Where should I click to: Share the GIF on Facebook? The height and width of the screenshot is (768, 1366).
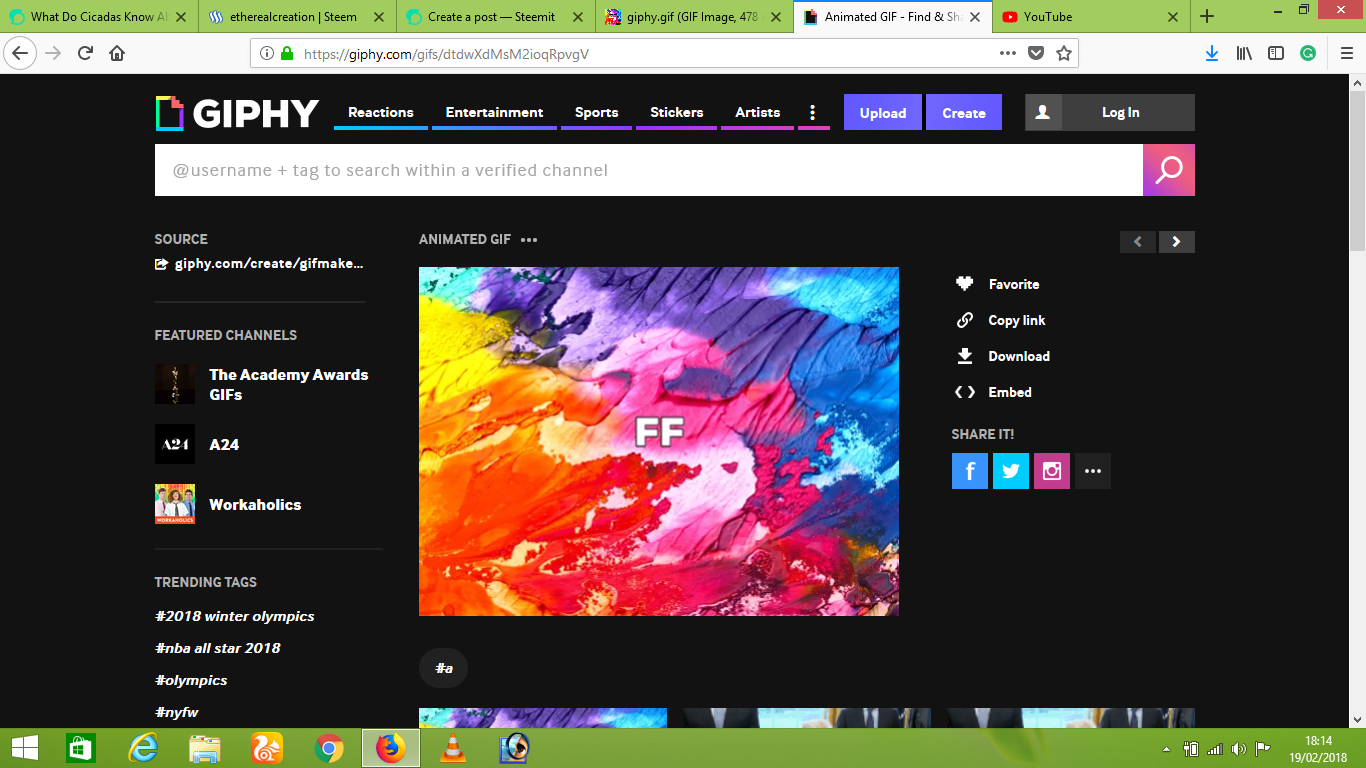click(969, 470)
